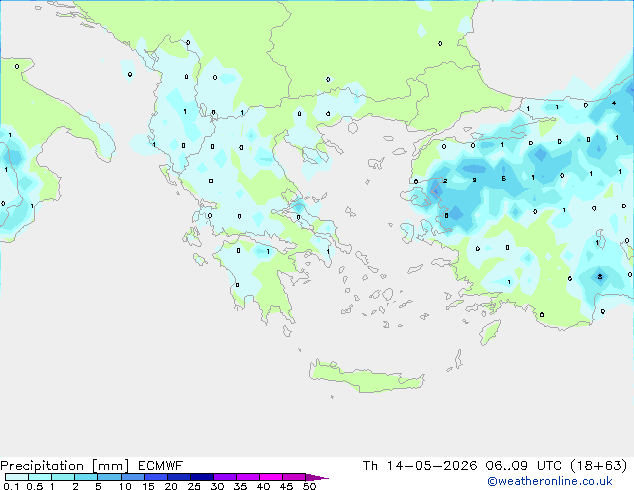Click the ECMWF model label
The height and width of the screenshot is (490, 634).
[160, 466]
